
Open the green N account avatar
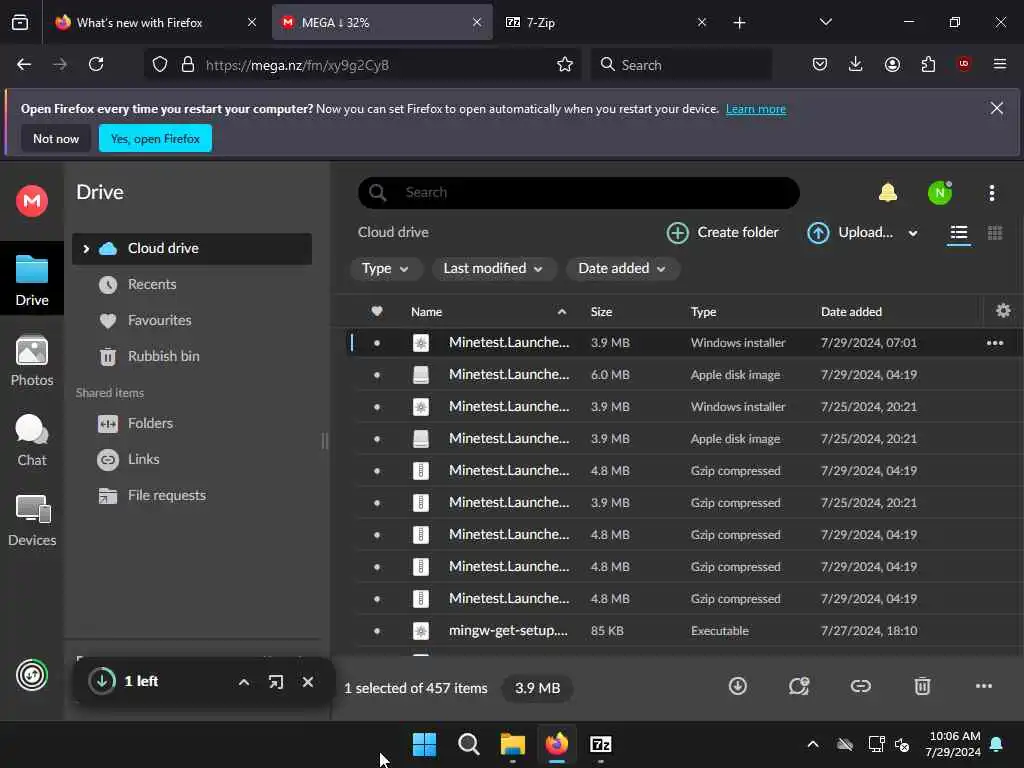click(x=940, y=193)
